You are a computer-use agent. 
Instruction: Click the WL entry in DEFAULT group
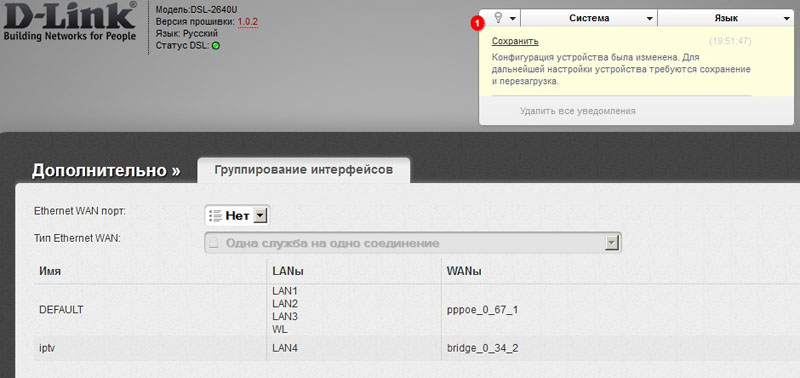pyautogui.click(x=280, y=330)
